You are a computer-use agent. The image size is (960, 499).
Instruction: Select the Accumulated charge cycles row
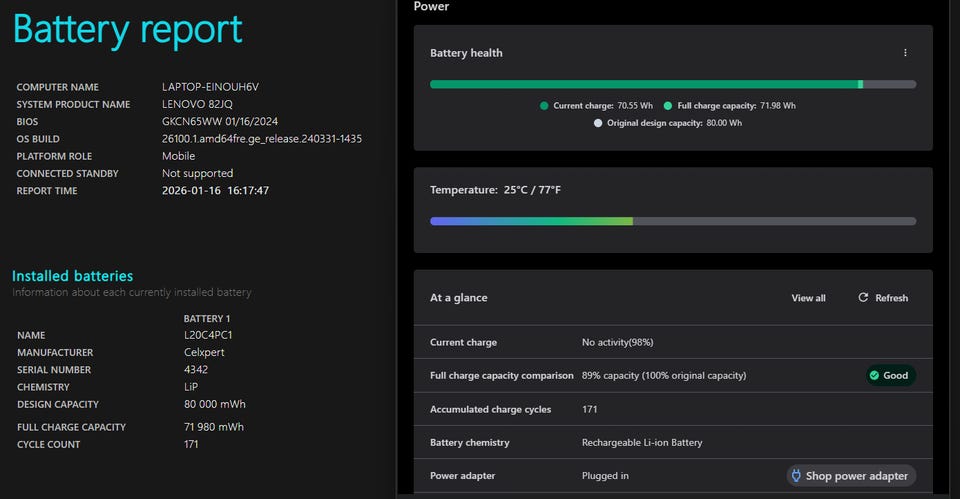(672, 410)
